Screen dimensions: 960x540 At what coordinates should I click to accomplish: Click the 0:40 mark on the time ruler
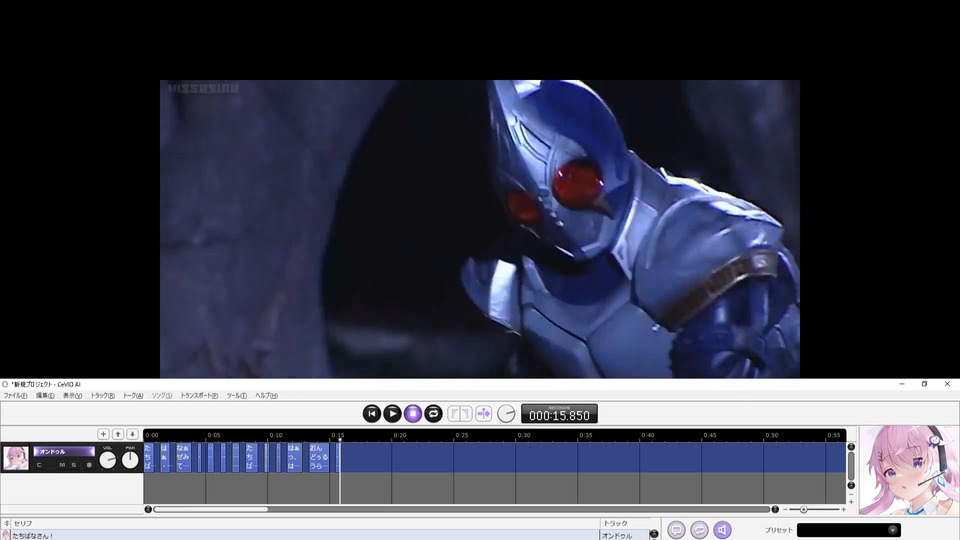click(648, 435)
